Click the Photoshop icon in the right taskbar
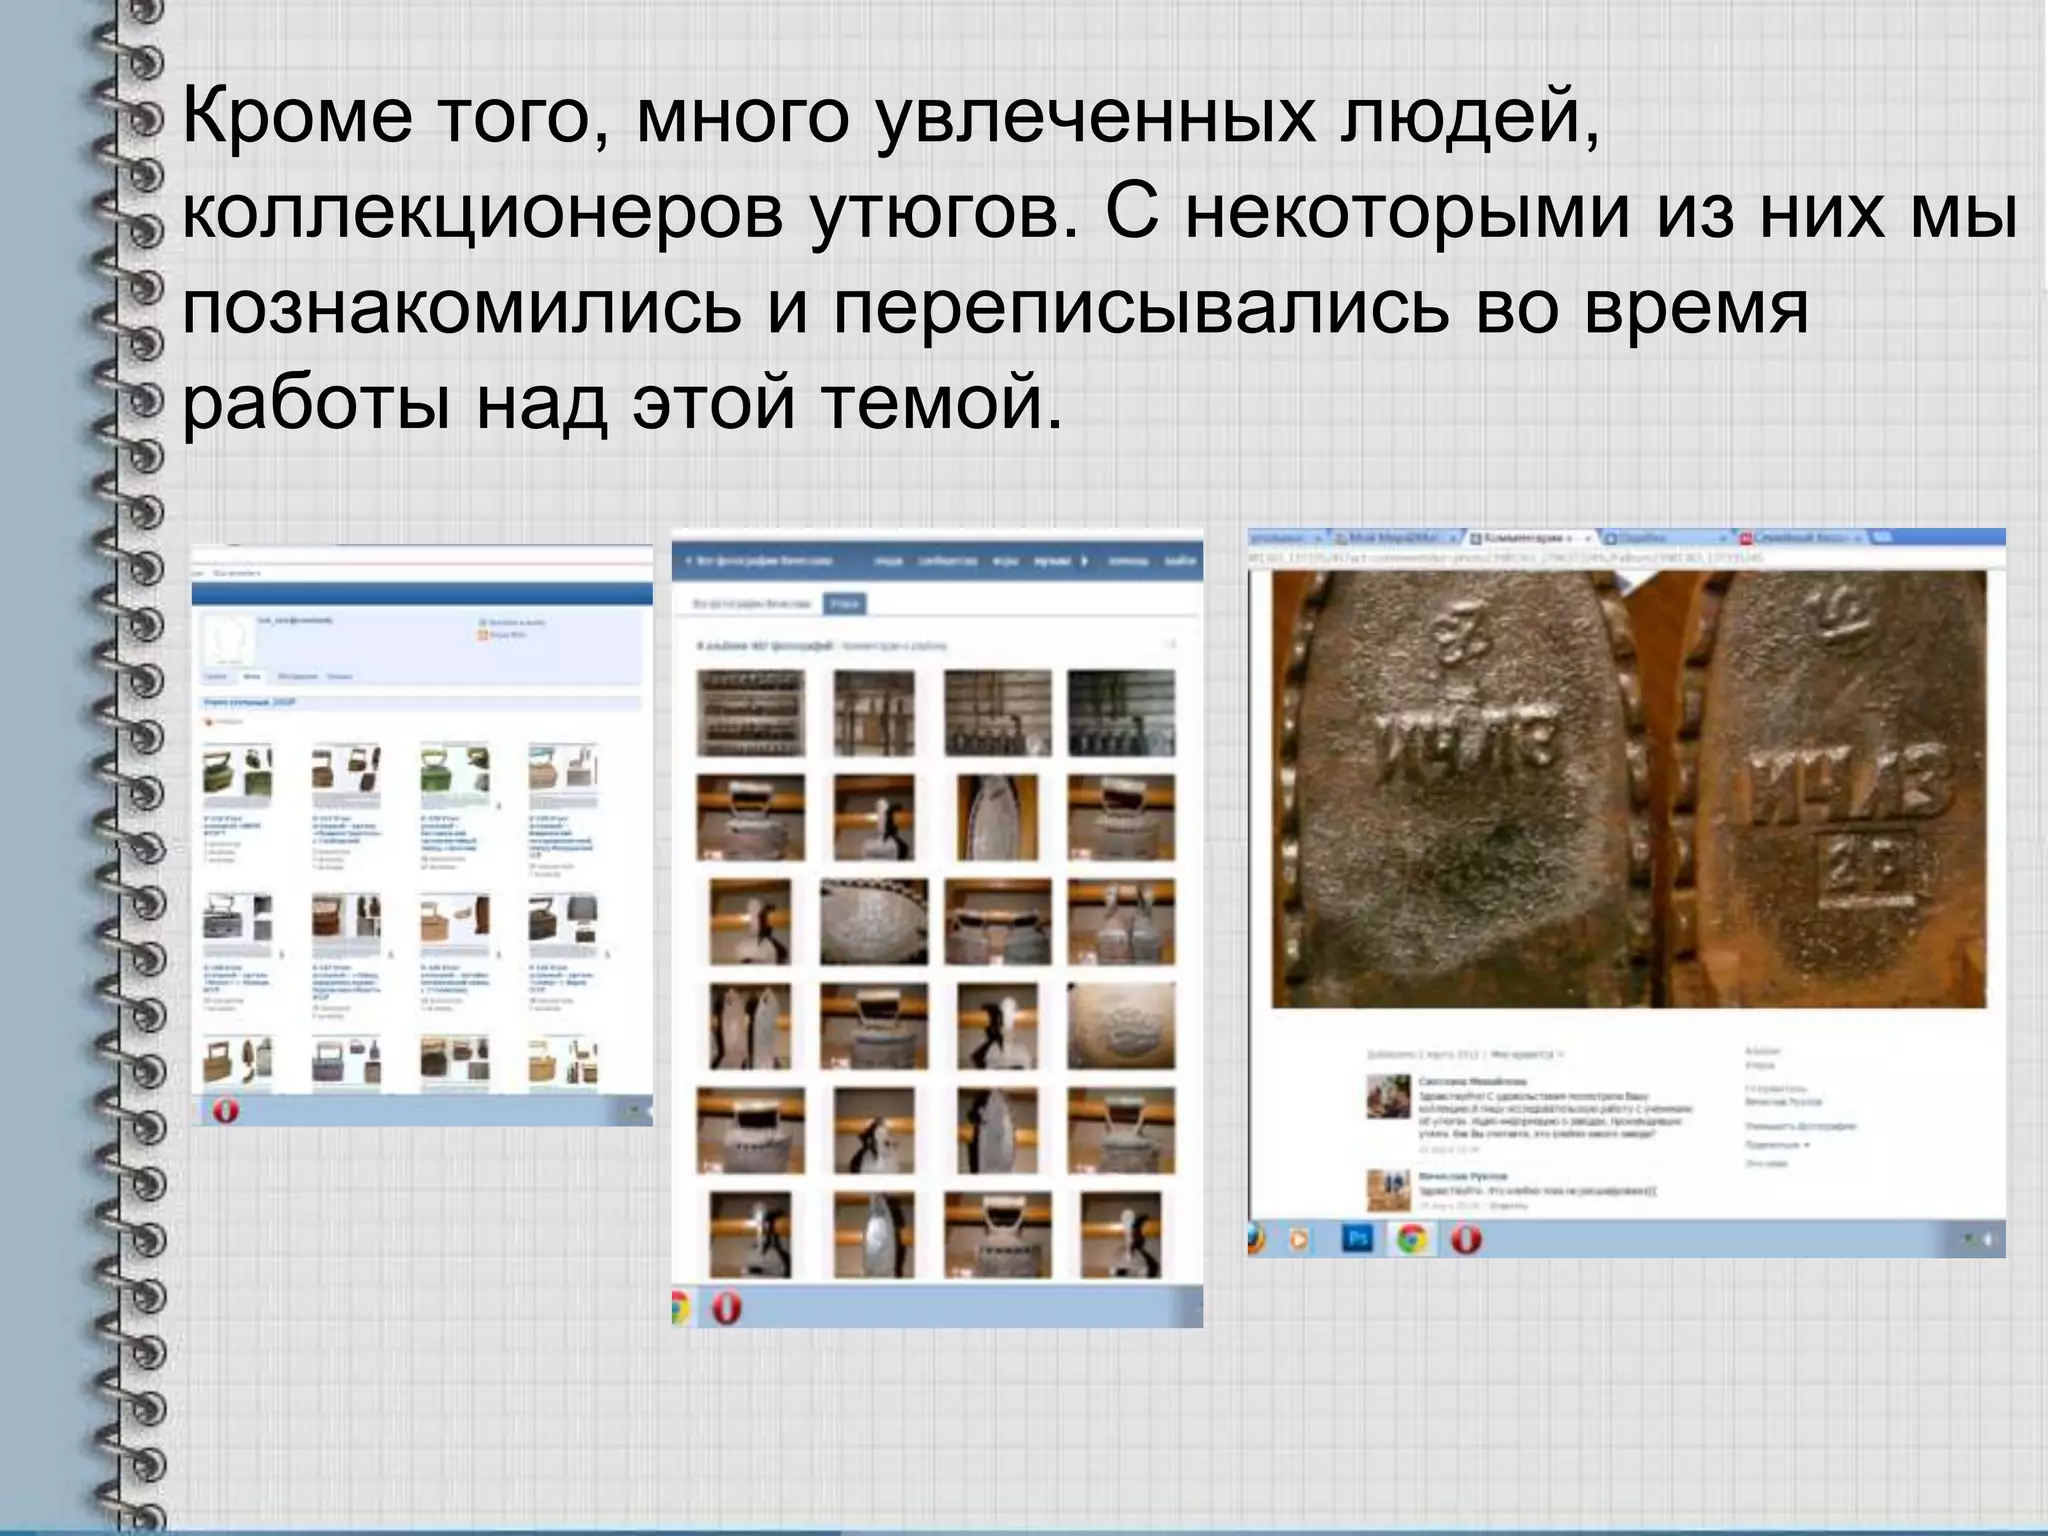This screenshot has width=2048, height=1536. tap(1357, 1239)
